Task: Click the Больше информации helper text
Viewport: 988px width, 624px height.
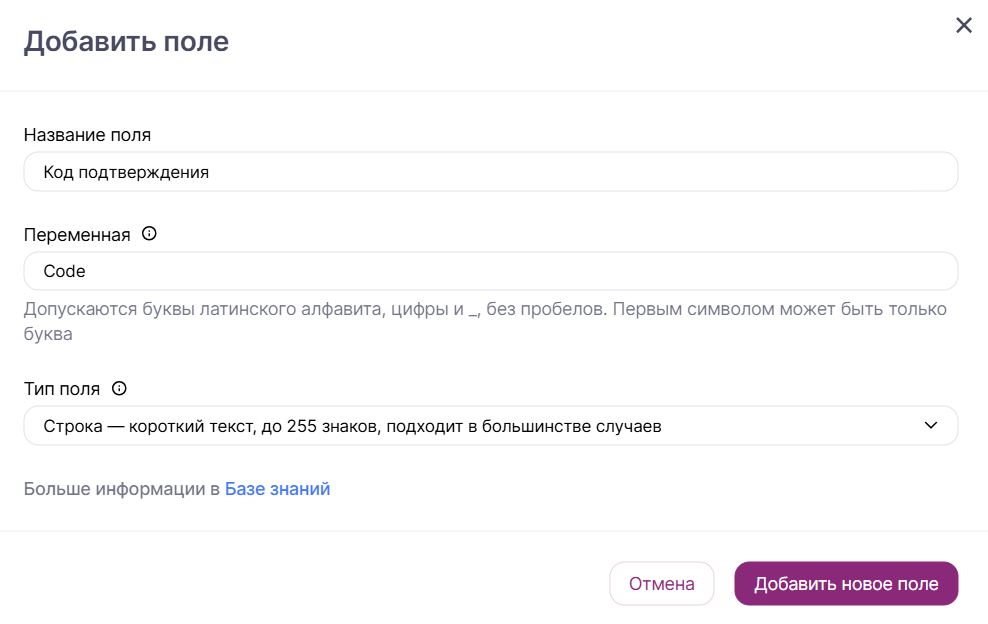Action: tap(118, 488)
